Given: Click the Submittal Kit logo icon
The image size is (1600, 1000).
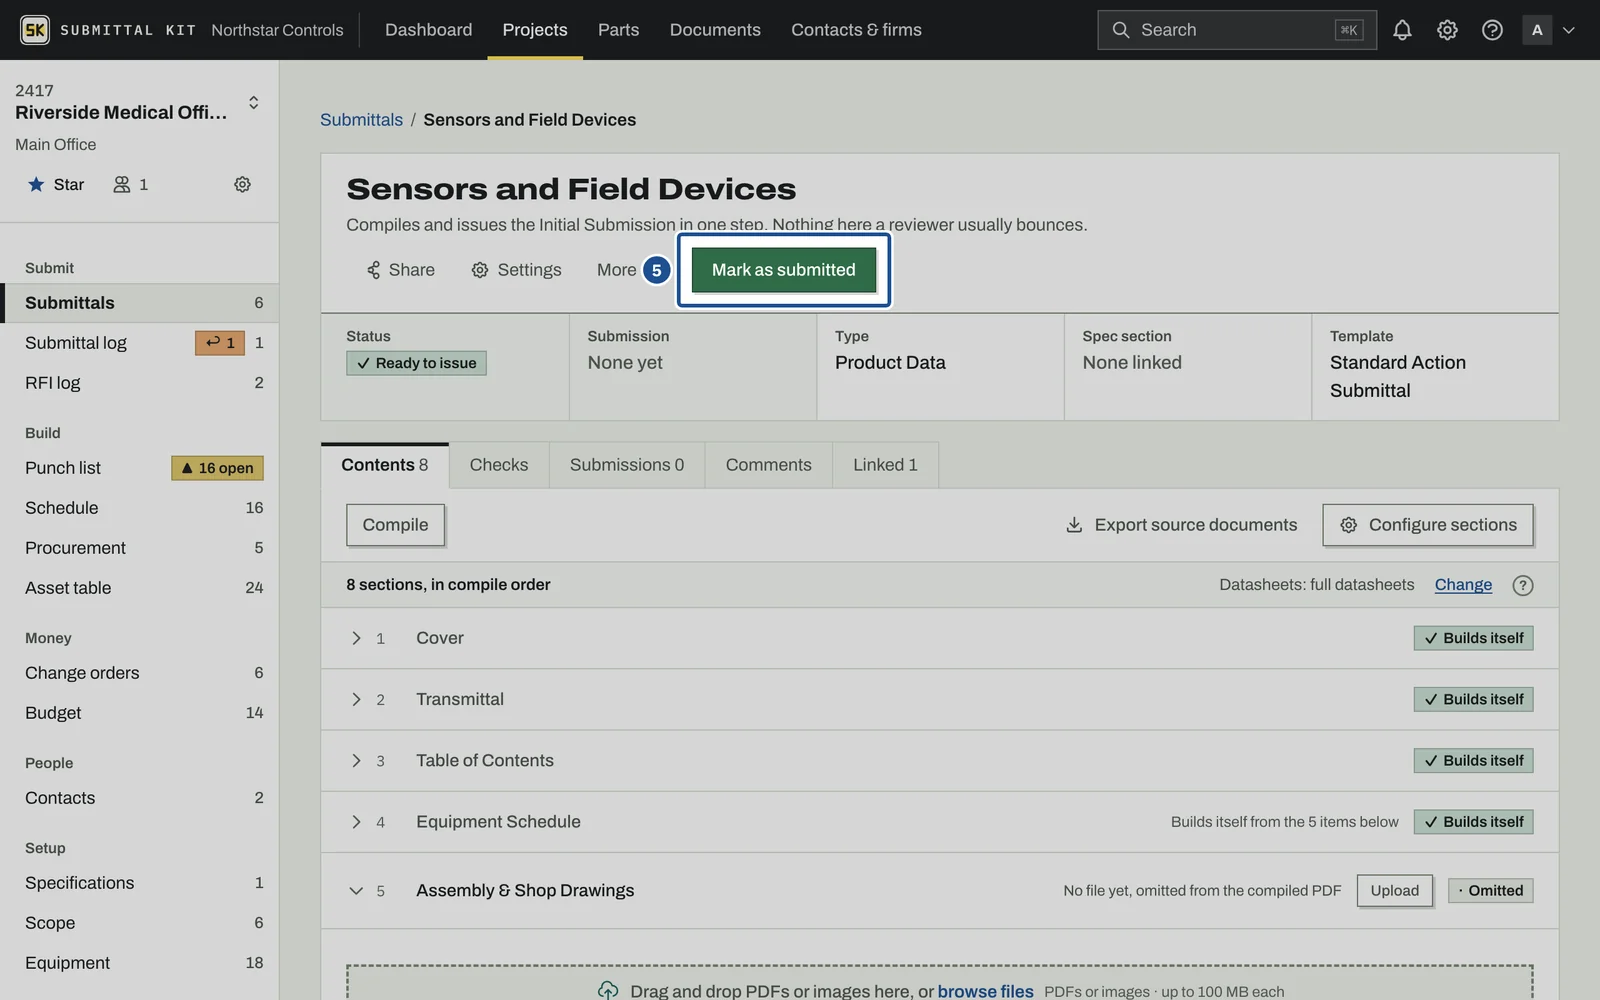Looking at the screenshot, I should [35, 30].
